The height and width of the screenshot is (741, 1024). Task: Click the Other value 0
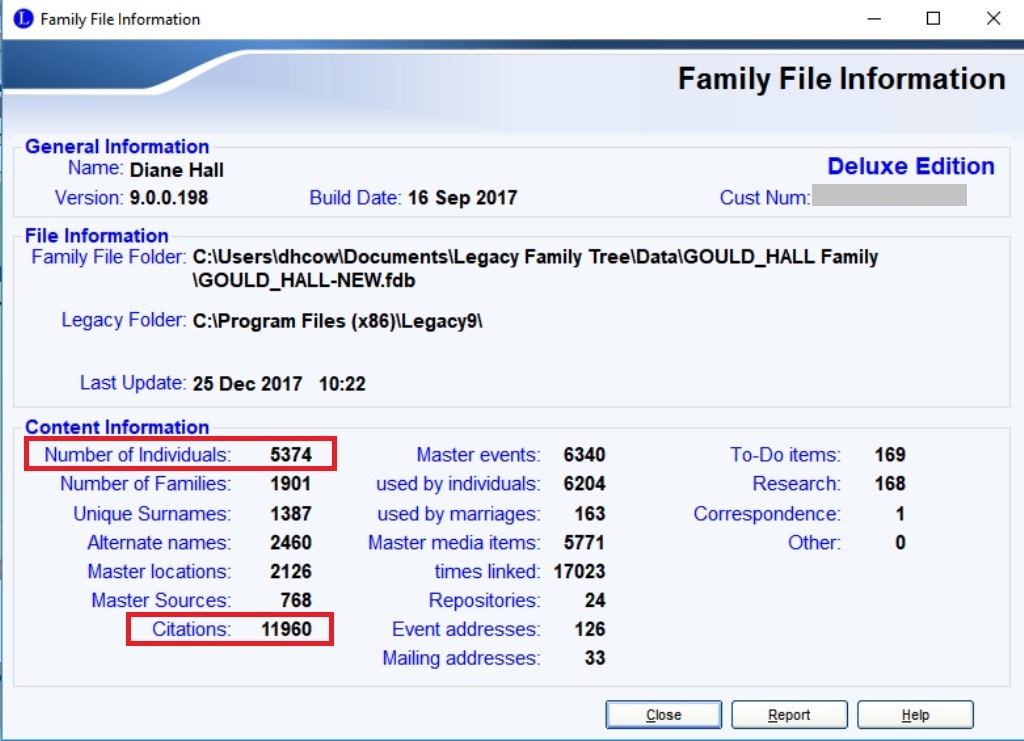(901, 543)
